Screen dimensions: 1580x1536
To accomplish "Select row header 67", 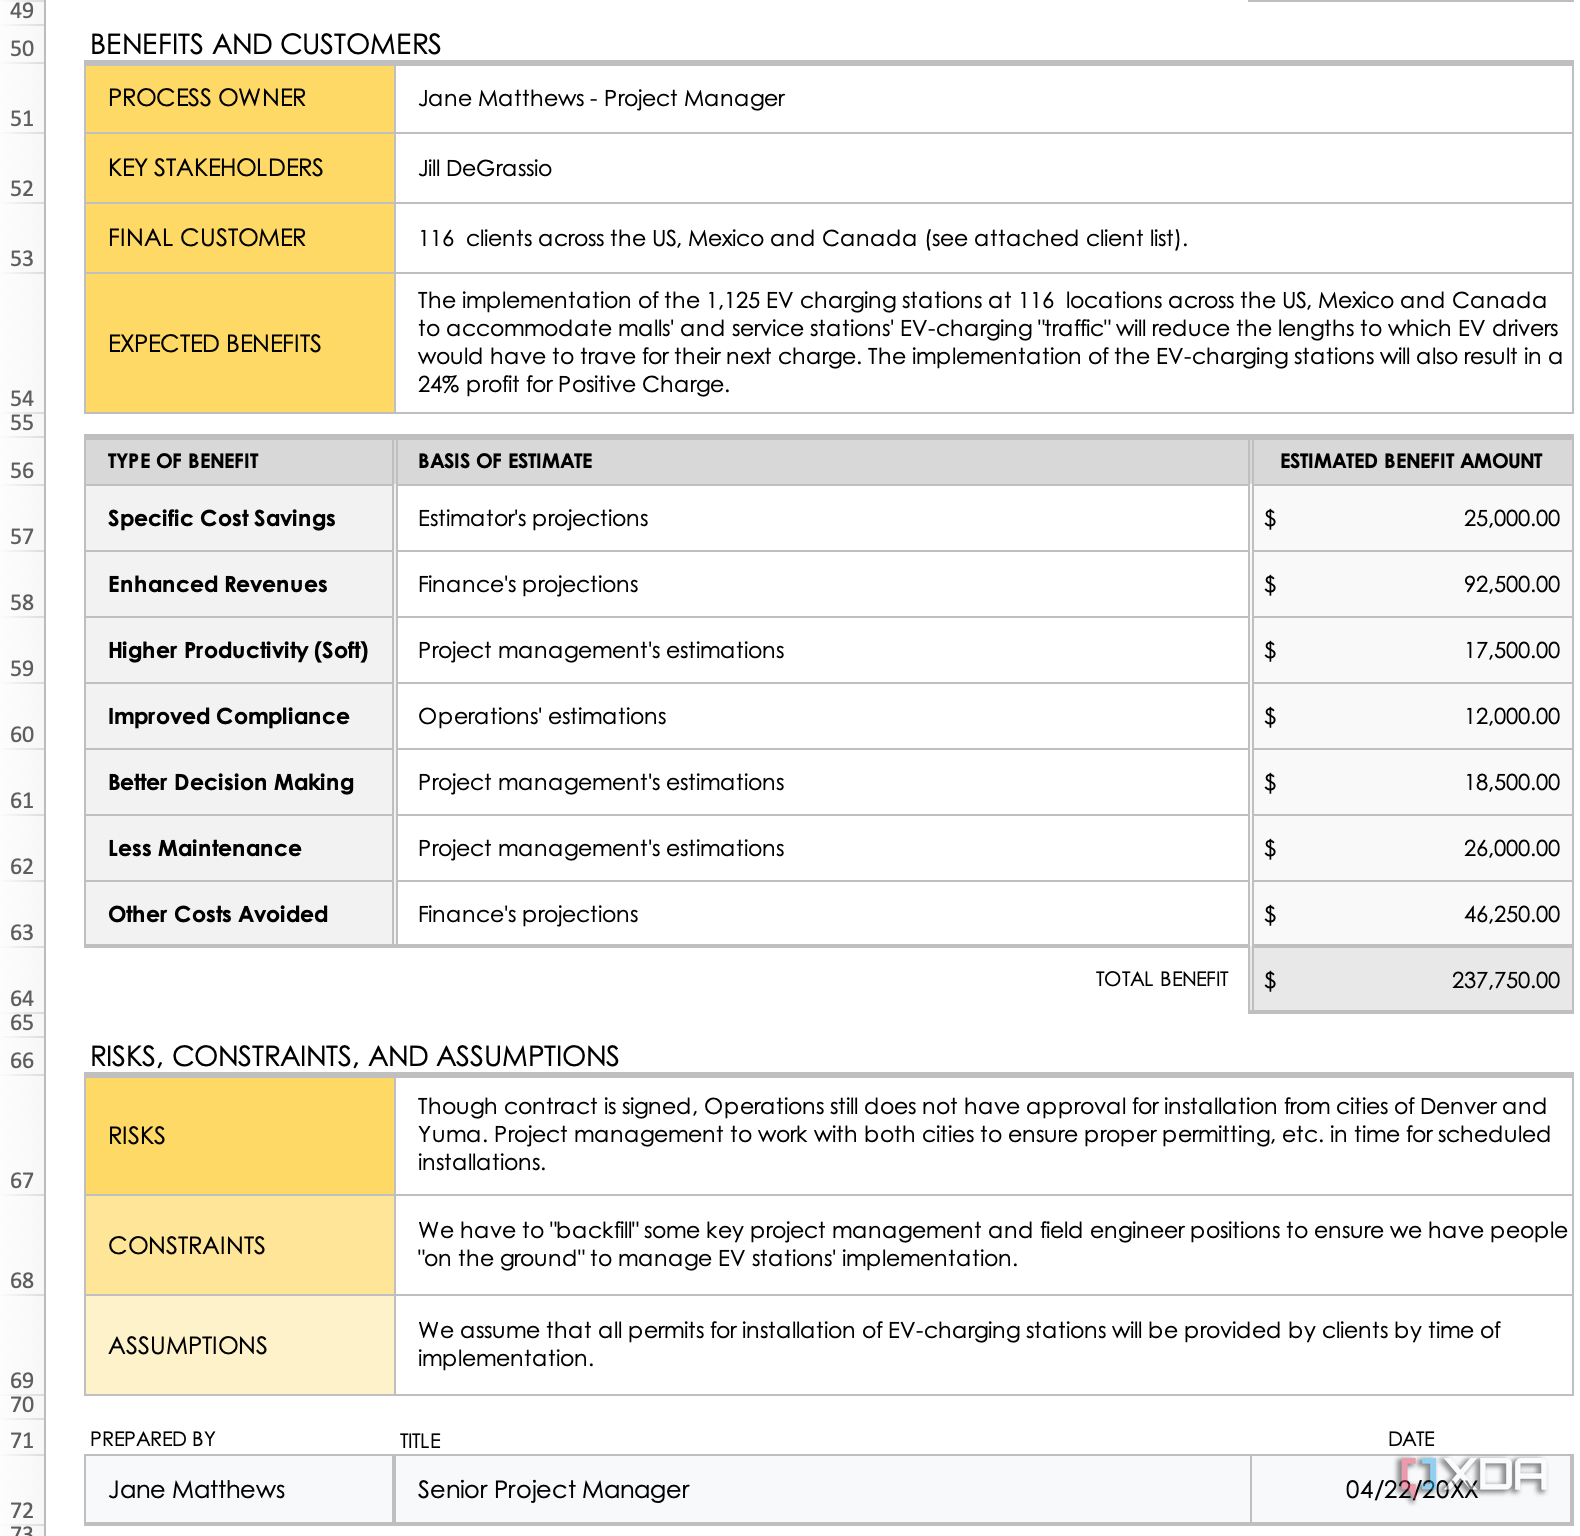I will [x=22, y=1135].
